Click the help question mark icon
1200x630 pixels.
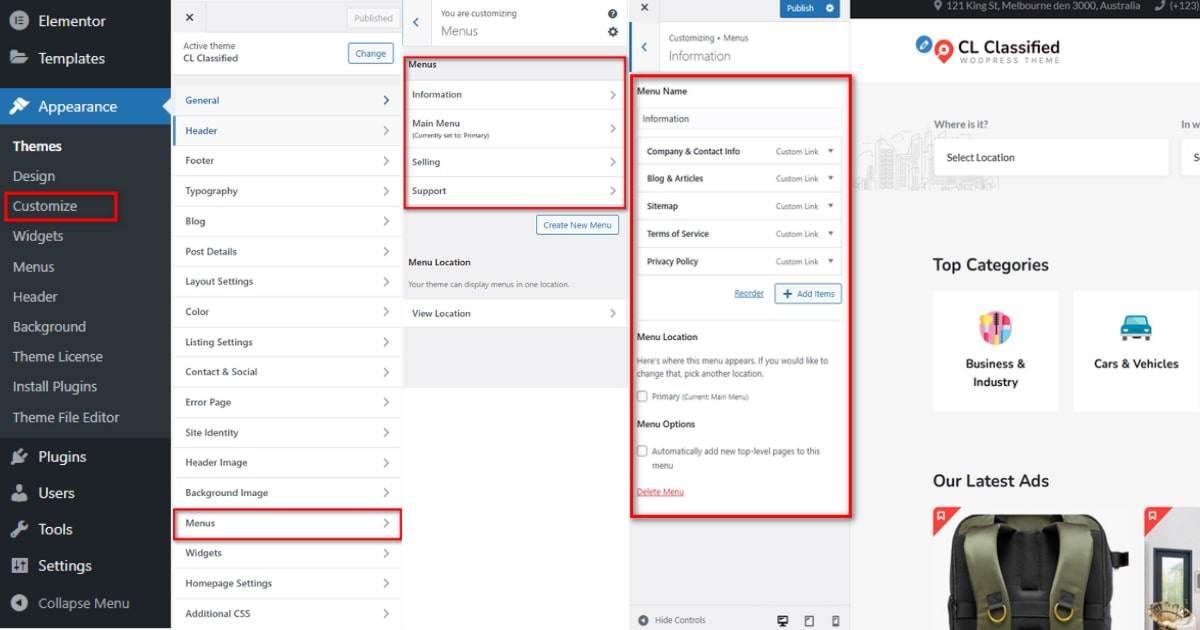point(612,14)
